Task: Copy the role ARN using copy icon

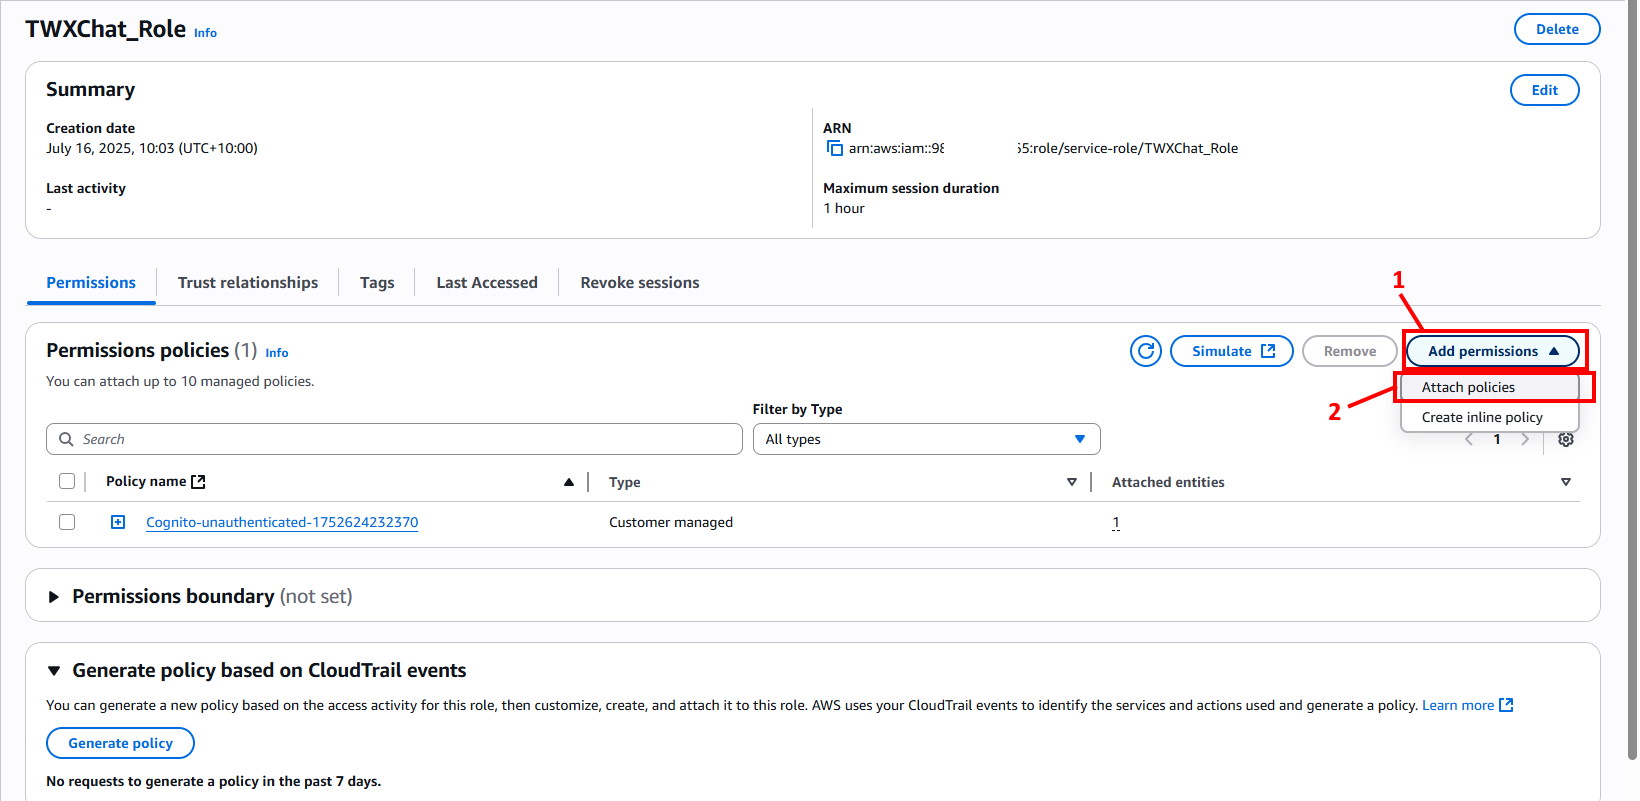Action: coord(834,148)
